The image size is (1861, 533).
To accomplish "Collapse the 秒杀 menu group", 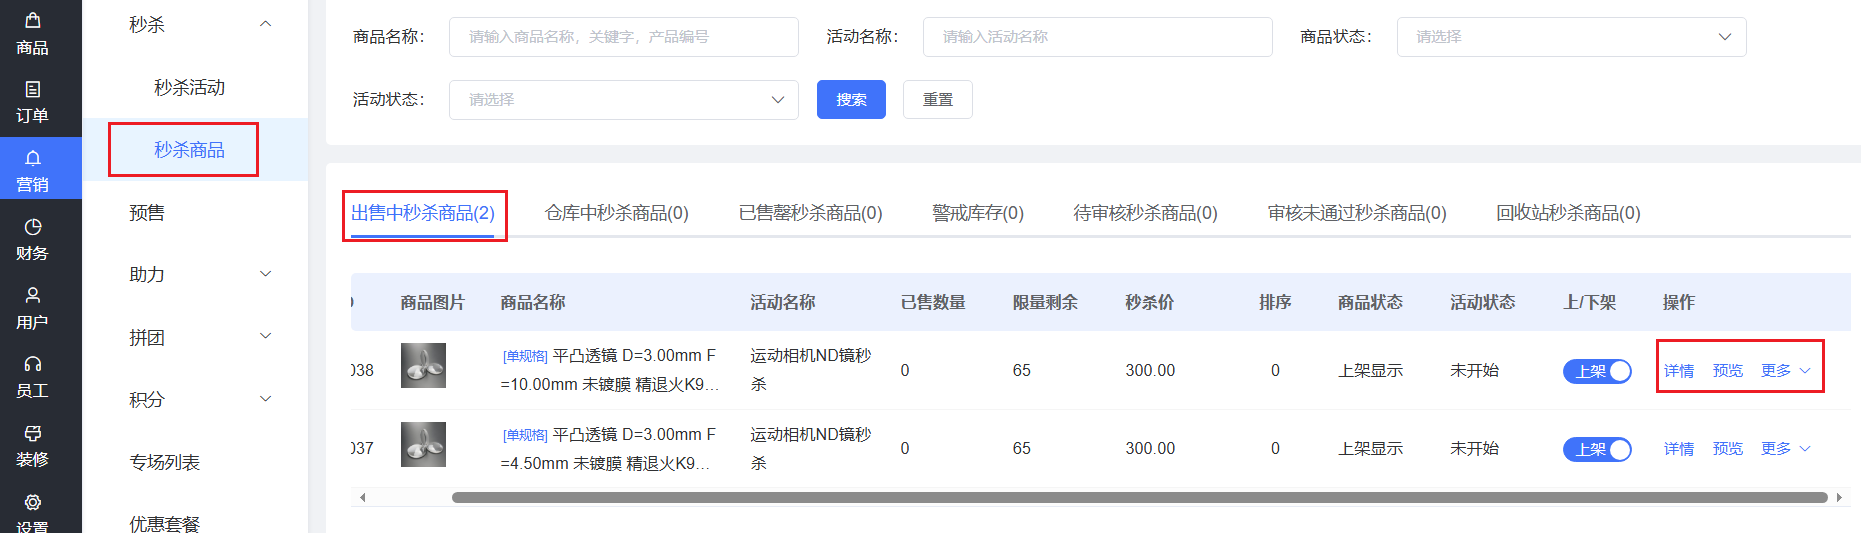I will click(195, 25).
